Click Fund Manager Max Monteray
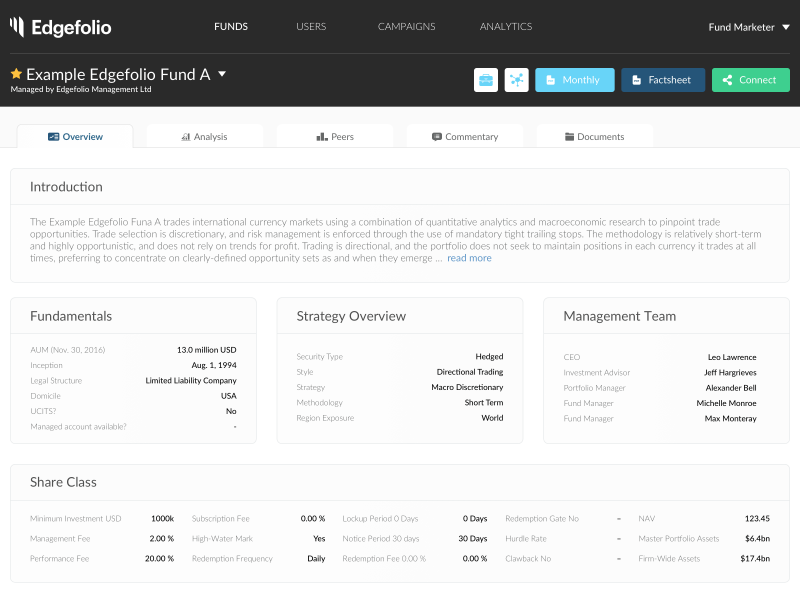800x600 pixels. 731,418
